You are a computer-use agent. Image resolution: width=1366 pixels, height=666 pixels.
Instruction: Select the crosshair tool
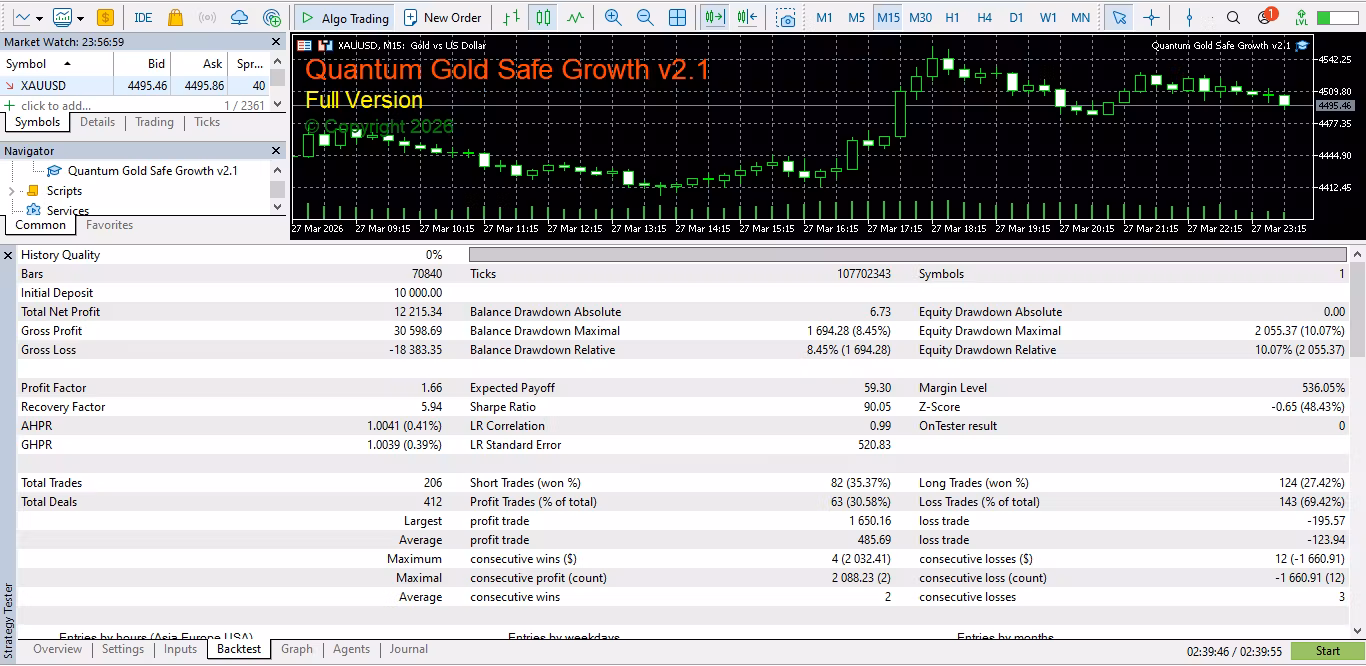coord(1151,18)
